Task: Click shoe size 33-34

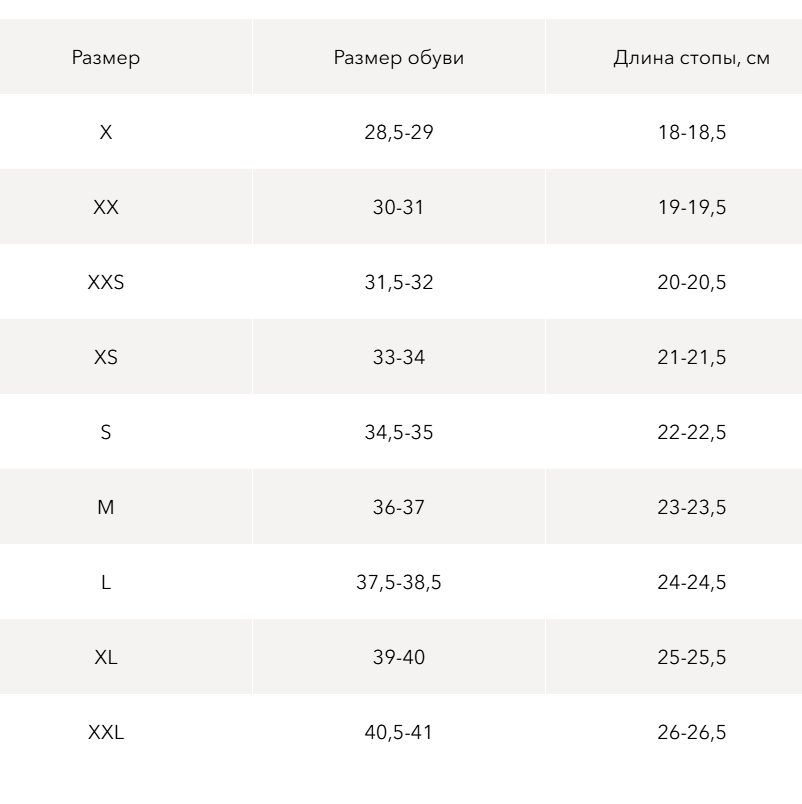Action: tap(398, 358)
